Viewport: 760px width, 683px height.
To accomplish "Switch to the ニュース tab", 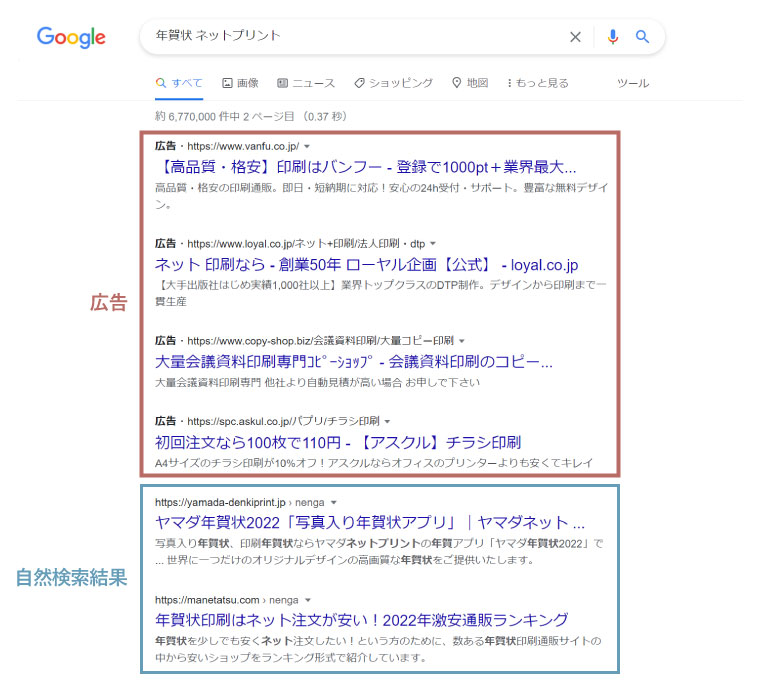I will click(x=306, y=83).
